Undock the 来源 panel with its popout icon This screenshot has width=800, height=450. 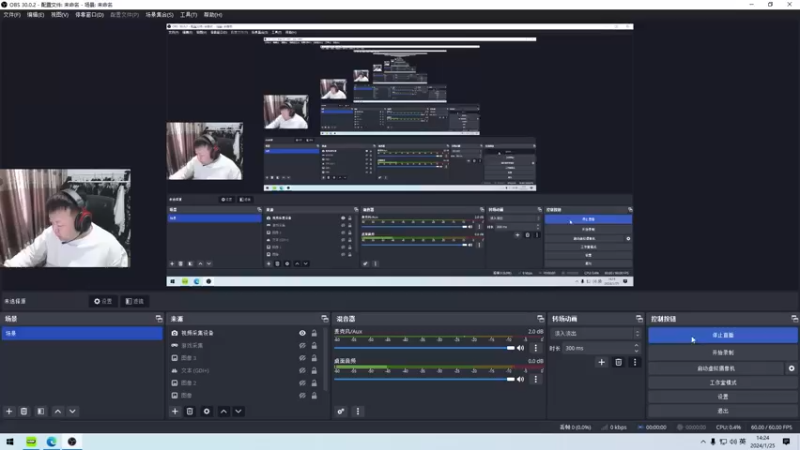coord(324,318)
